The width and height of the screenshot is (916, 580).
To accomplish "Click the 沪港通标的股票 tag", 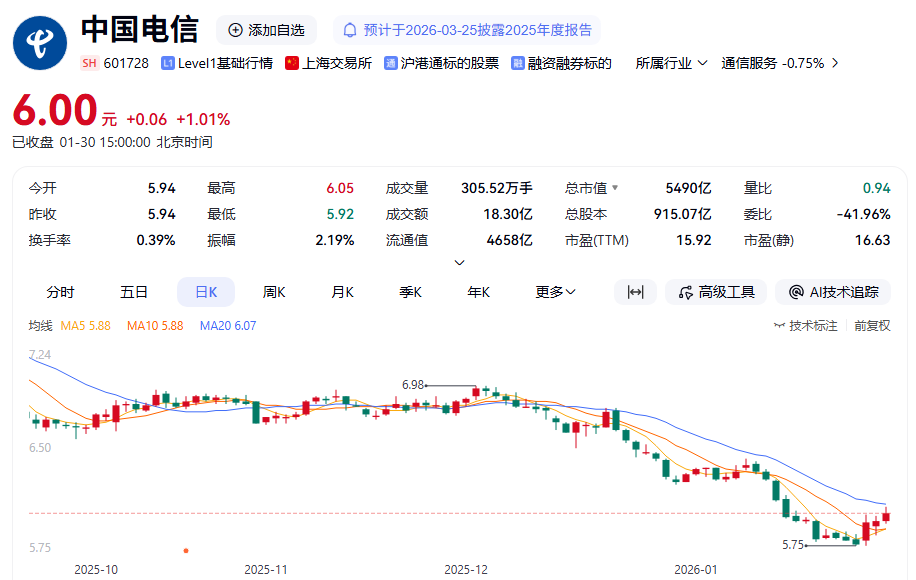I will pyautogui.click(x=441, y=63).
